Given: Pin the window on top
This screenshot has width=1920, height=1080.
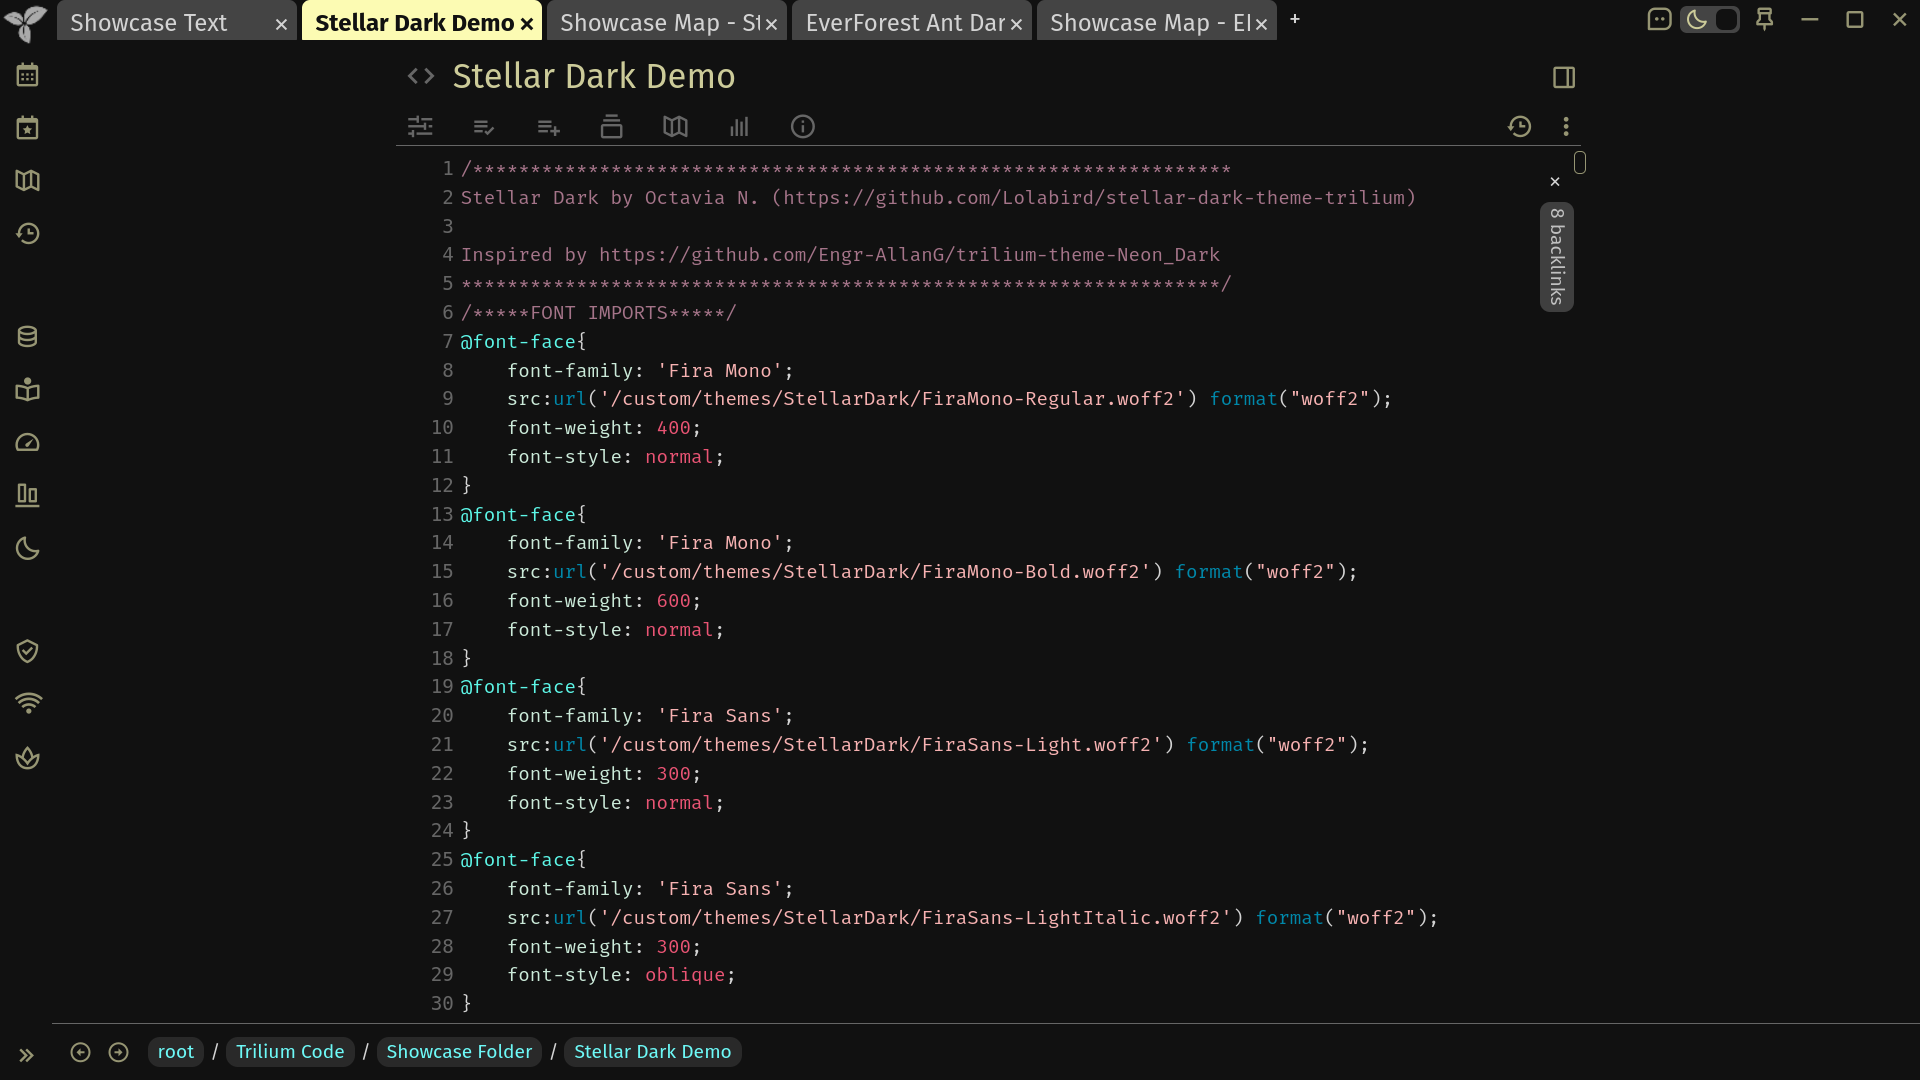Looking at the screenshot, I should [x=1765, y=20].
